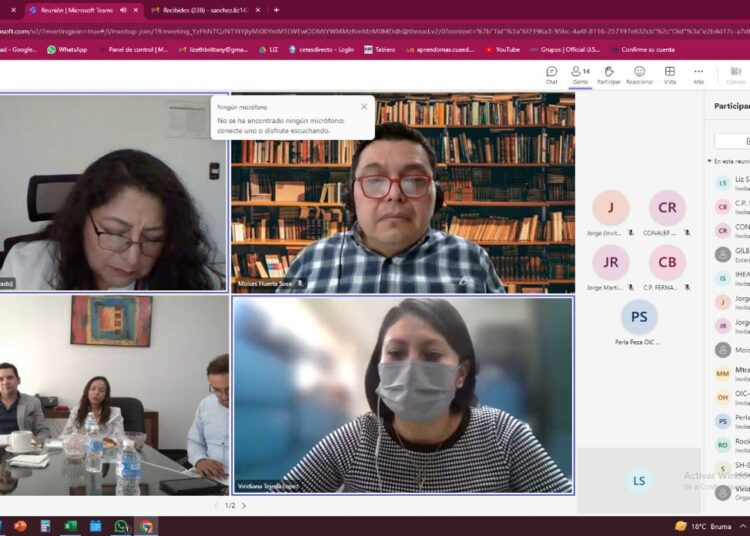
Task: Open the YouTube bookmark
Action: pyautogui.click(x=502, y=49)
